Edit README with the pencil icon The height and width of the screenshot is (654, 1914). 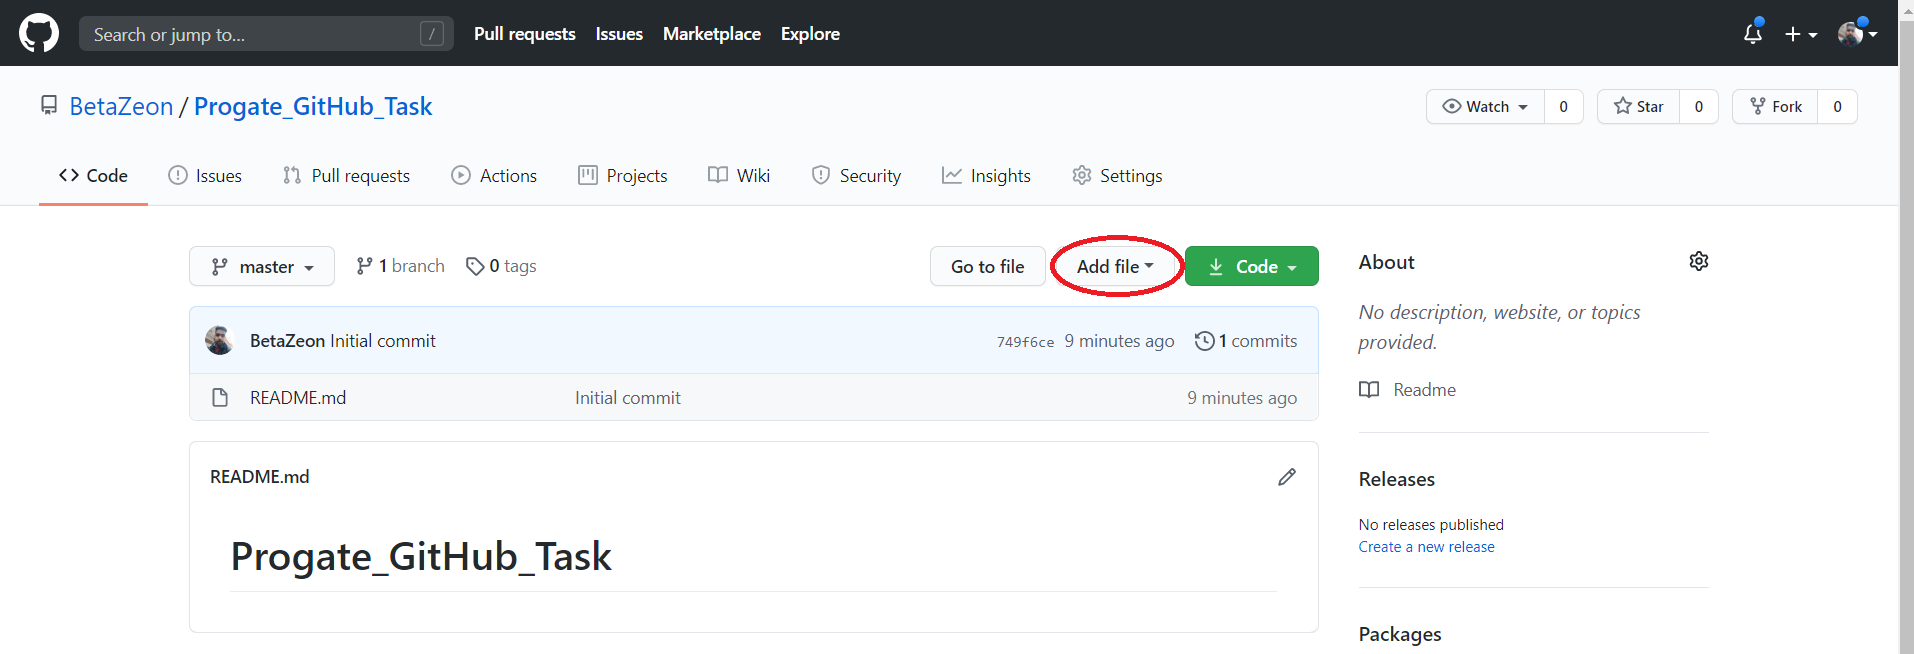(1287, 477)
